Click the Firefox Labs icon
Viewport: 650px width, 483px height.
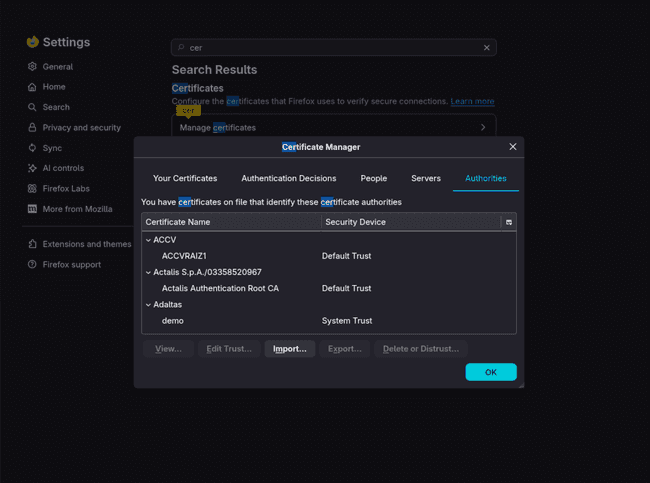click(32, 189)
